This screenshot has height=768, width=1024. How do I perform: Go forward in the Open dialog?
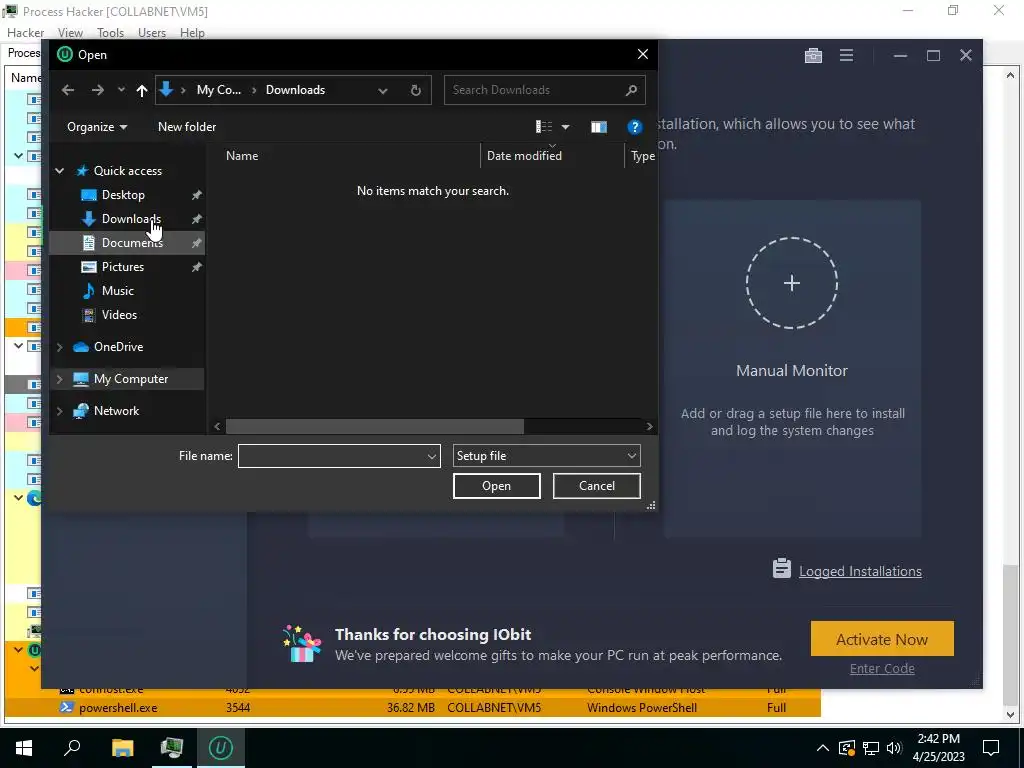click(97, 90)
